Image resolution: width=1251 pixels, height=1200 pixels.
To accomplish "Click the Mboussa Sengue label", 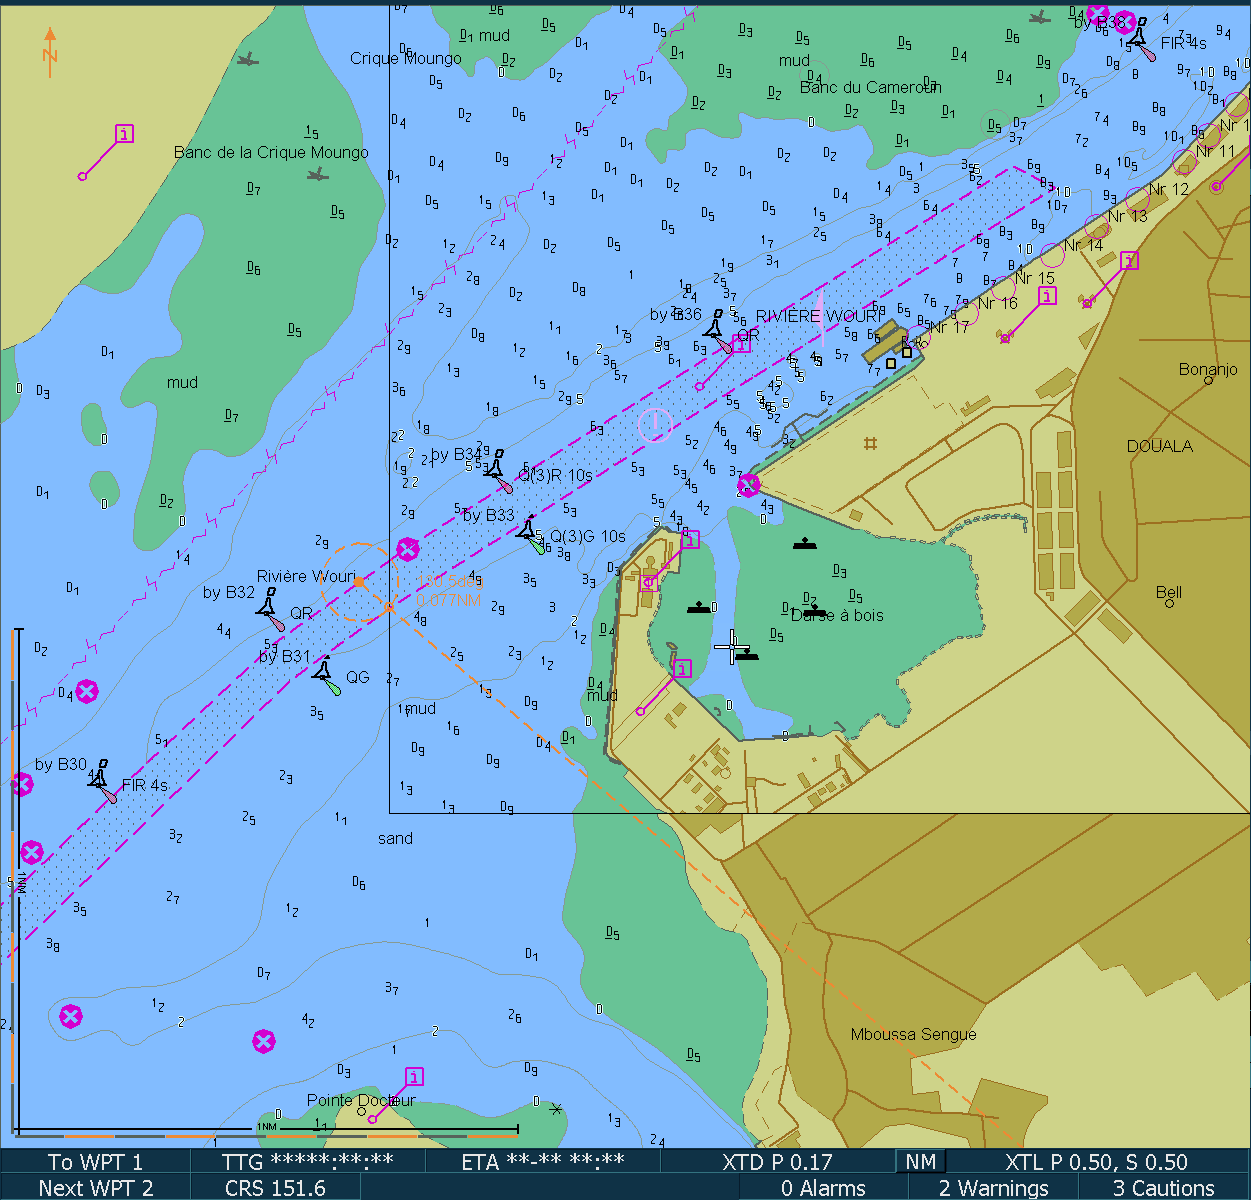I will 914,1034.
